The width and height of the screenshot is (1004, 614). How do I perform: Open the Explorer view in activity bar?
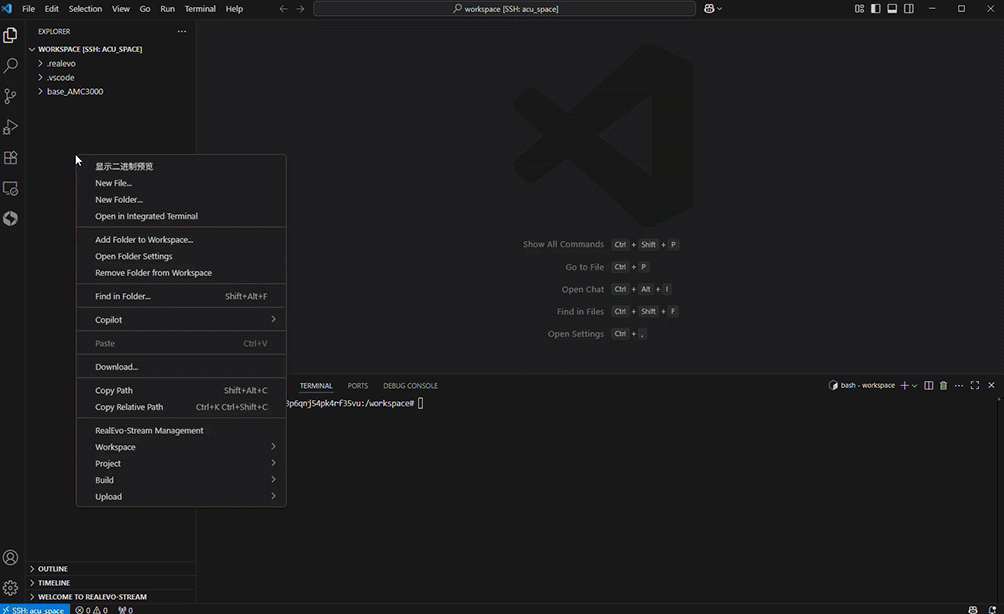pyautogui.click(x=10, y=35)
